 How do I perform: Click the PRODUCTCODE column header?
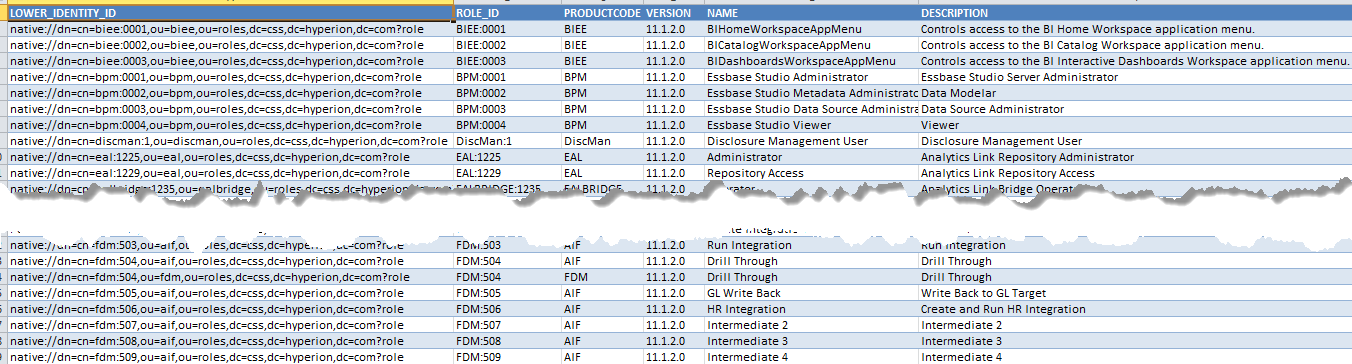tap(602, 14)
